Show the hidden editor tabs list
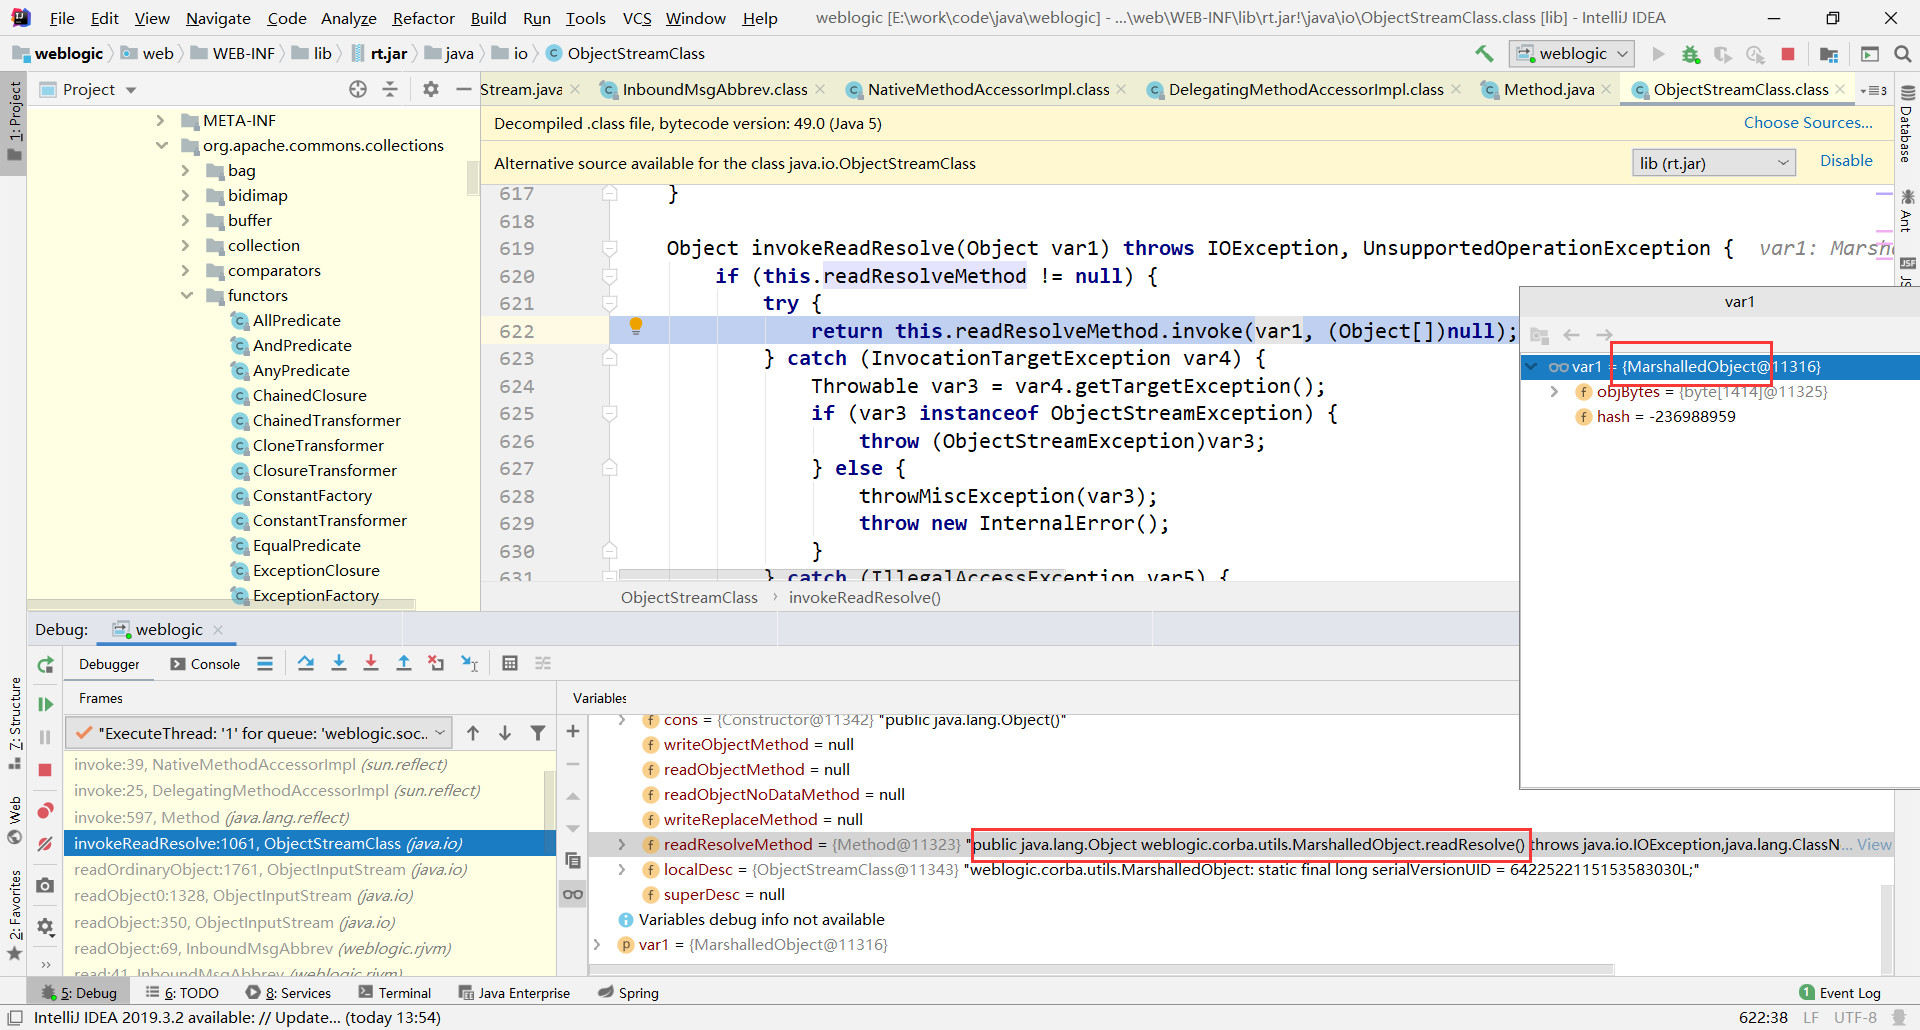The image size is (1920, 1030). pyautogui.click(x=1874, y=90)
